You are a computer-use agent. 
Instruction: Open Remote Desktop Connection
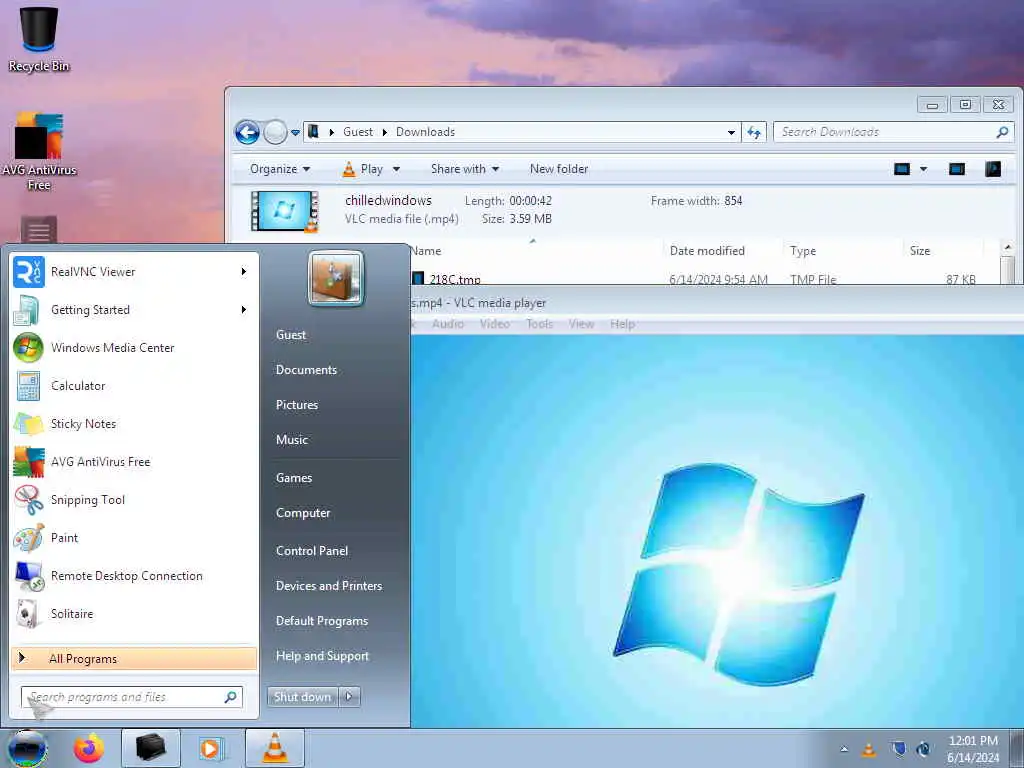(x=134, y=576)
